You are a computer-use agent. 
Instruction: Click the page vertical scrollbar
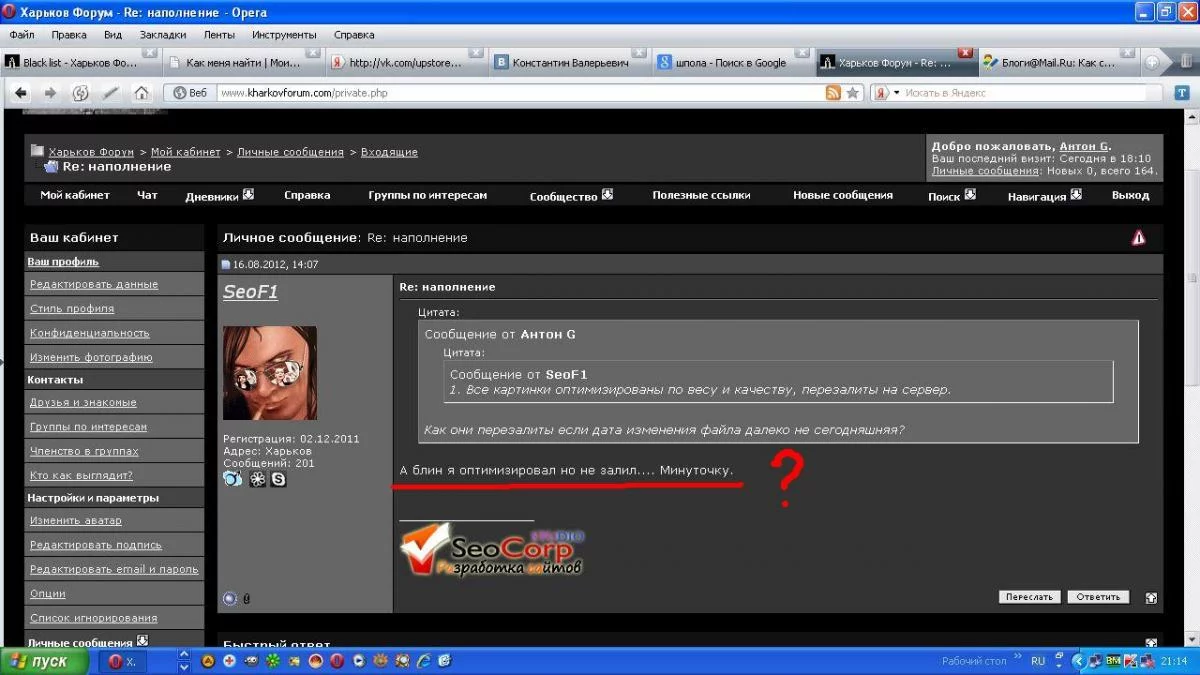1191,376
